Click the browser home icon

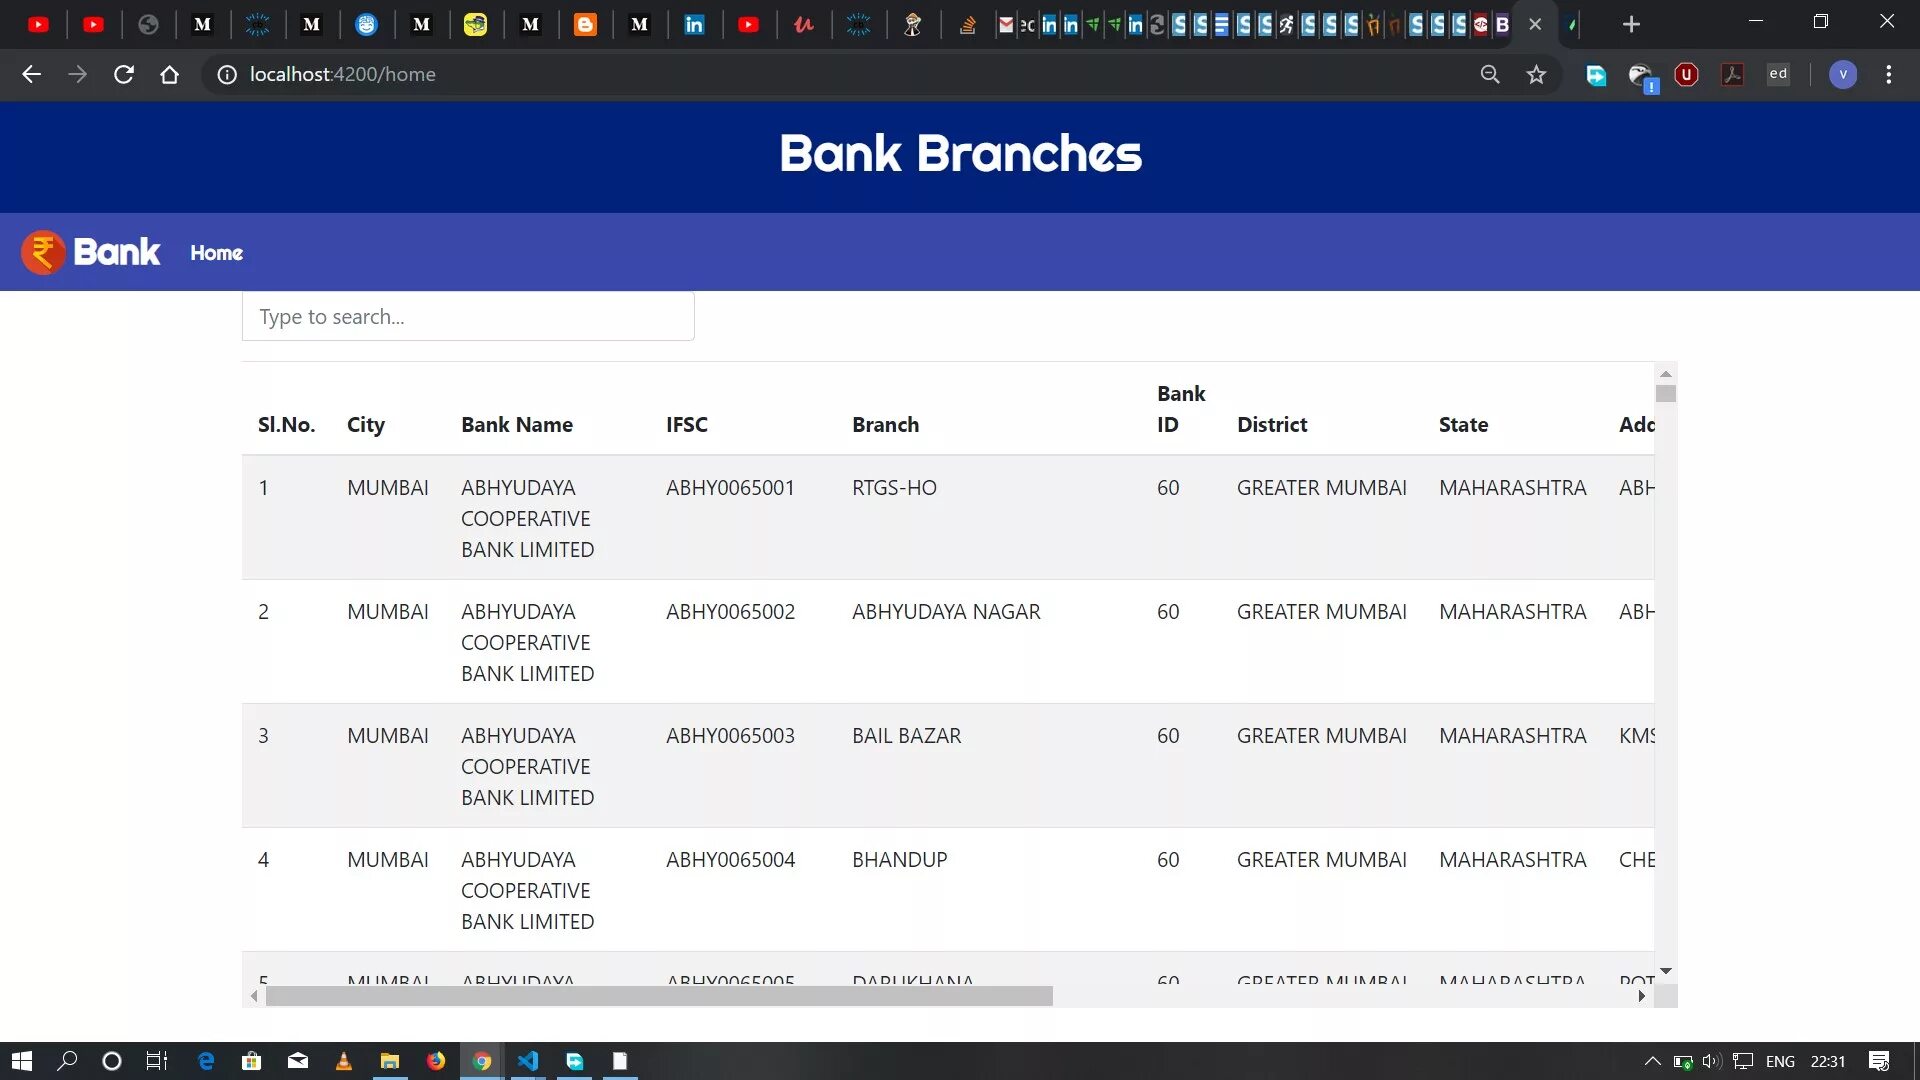coord(170,74)
